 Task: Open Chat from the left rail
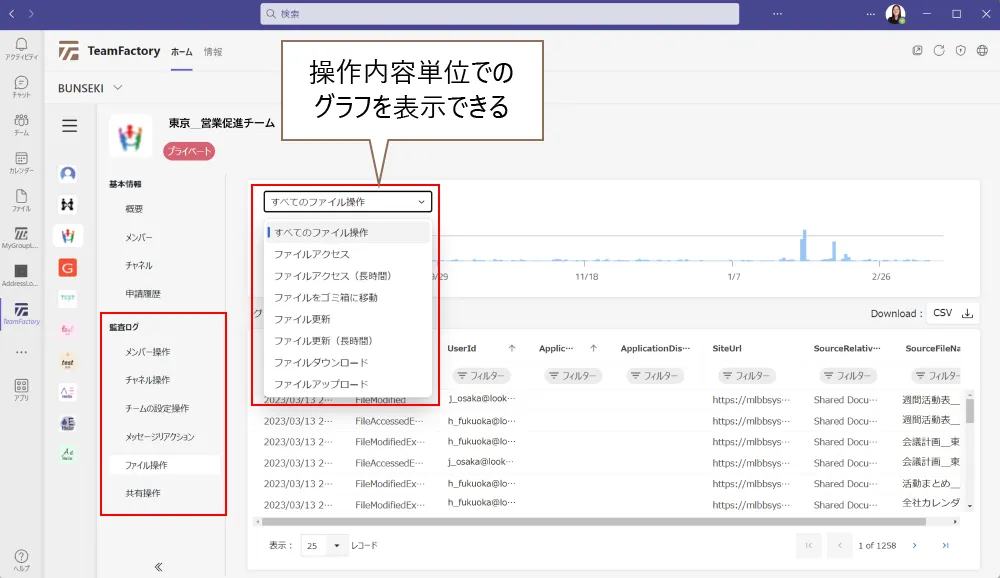click(21, 87)
